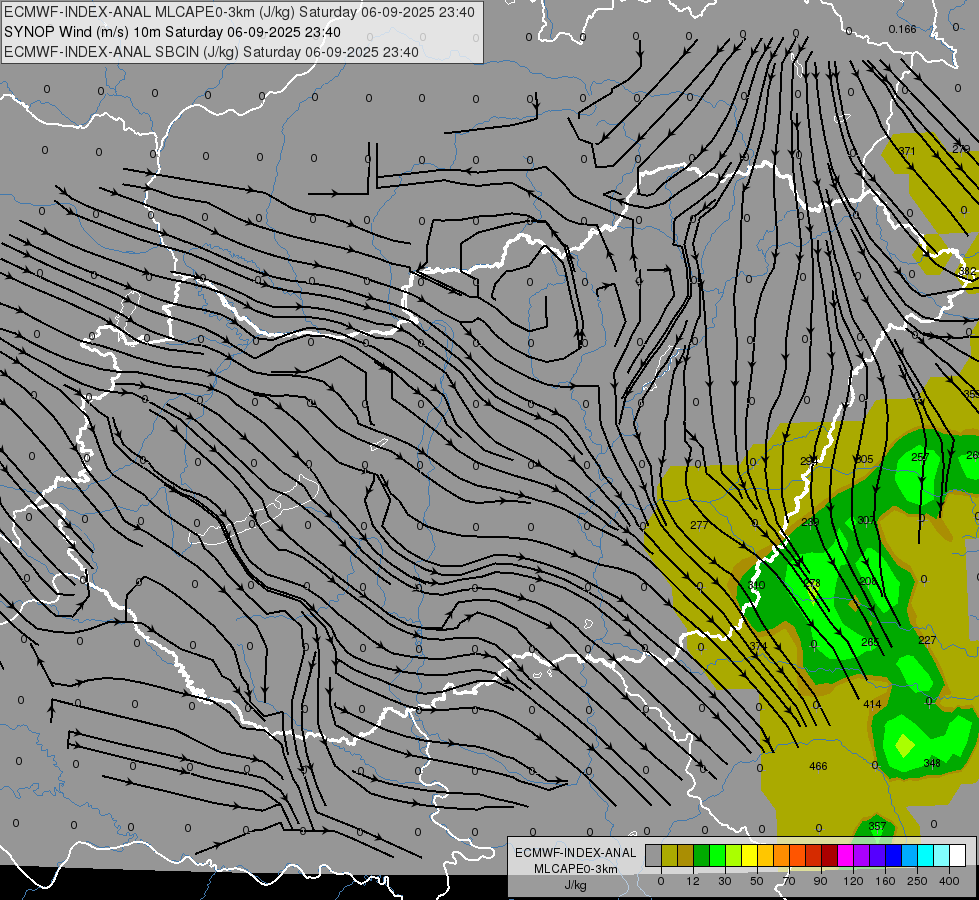This screenshot has height=900, width=979.
Task: Click the 371 value on the map
Action: pos(907,151)
